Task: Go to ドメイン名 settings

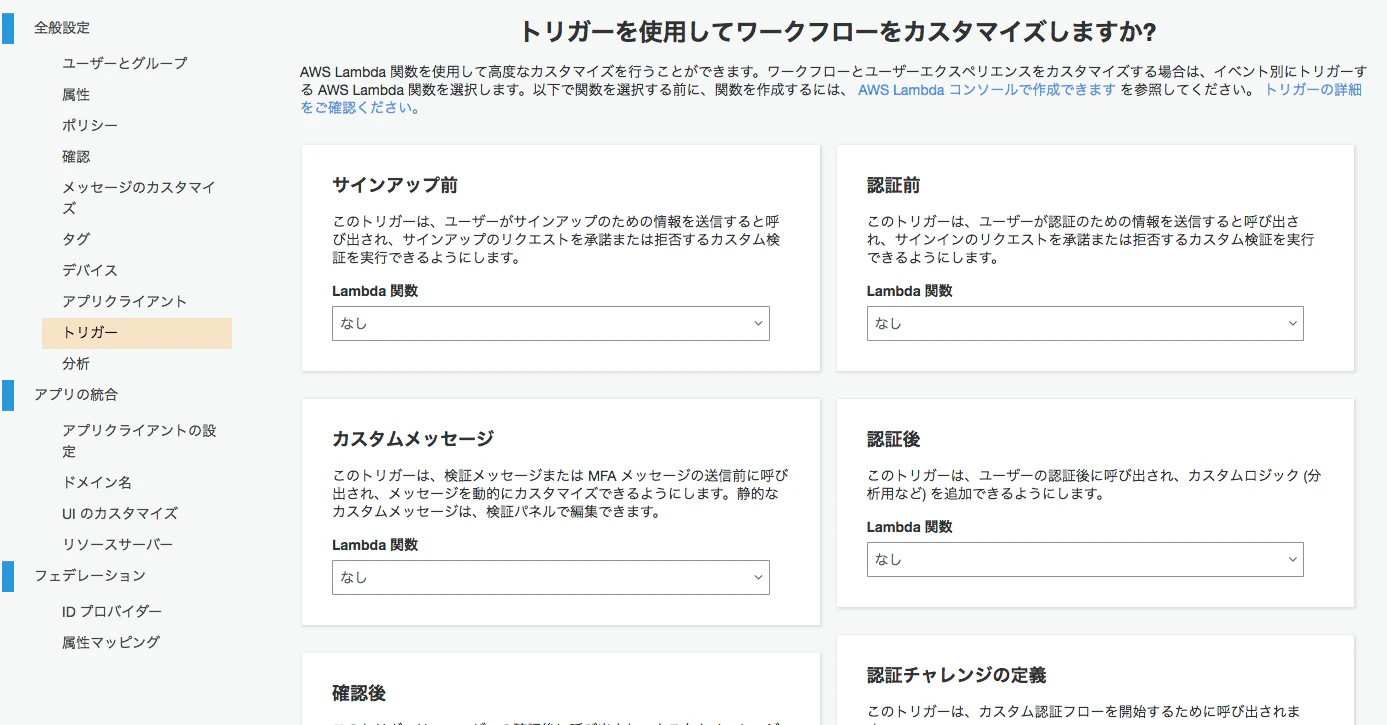Action: [x=97, y=482]
